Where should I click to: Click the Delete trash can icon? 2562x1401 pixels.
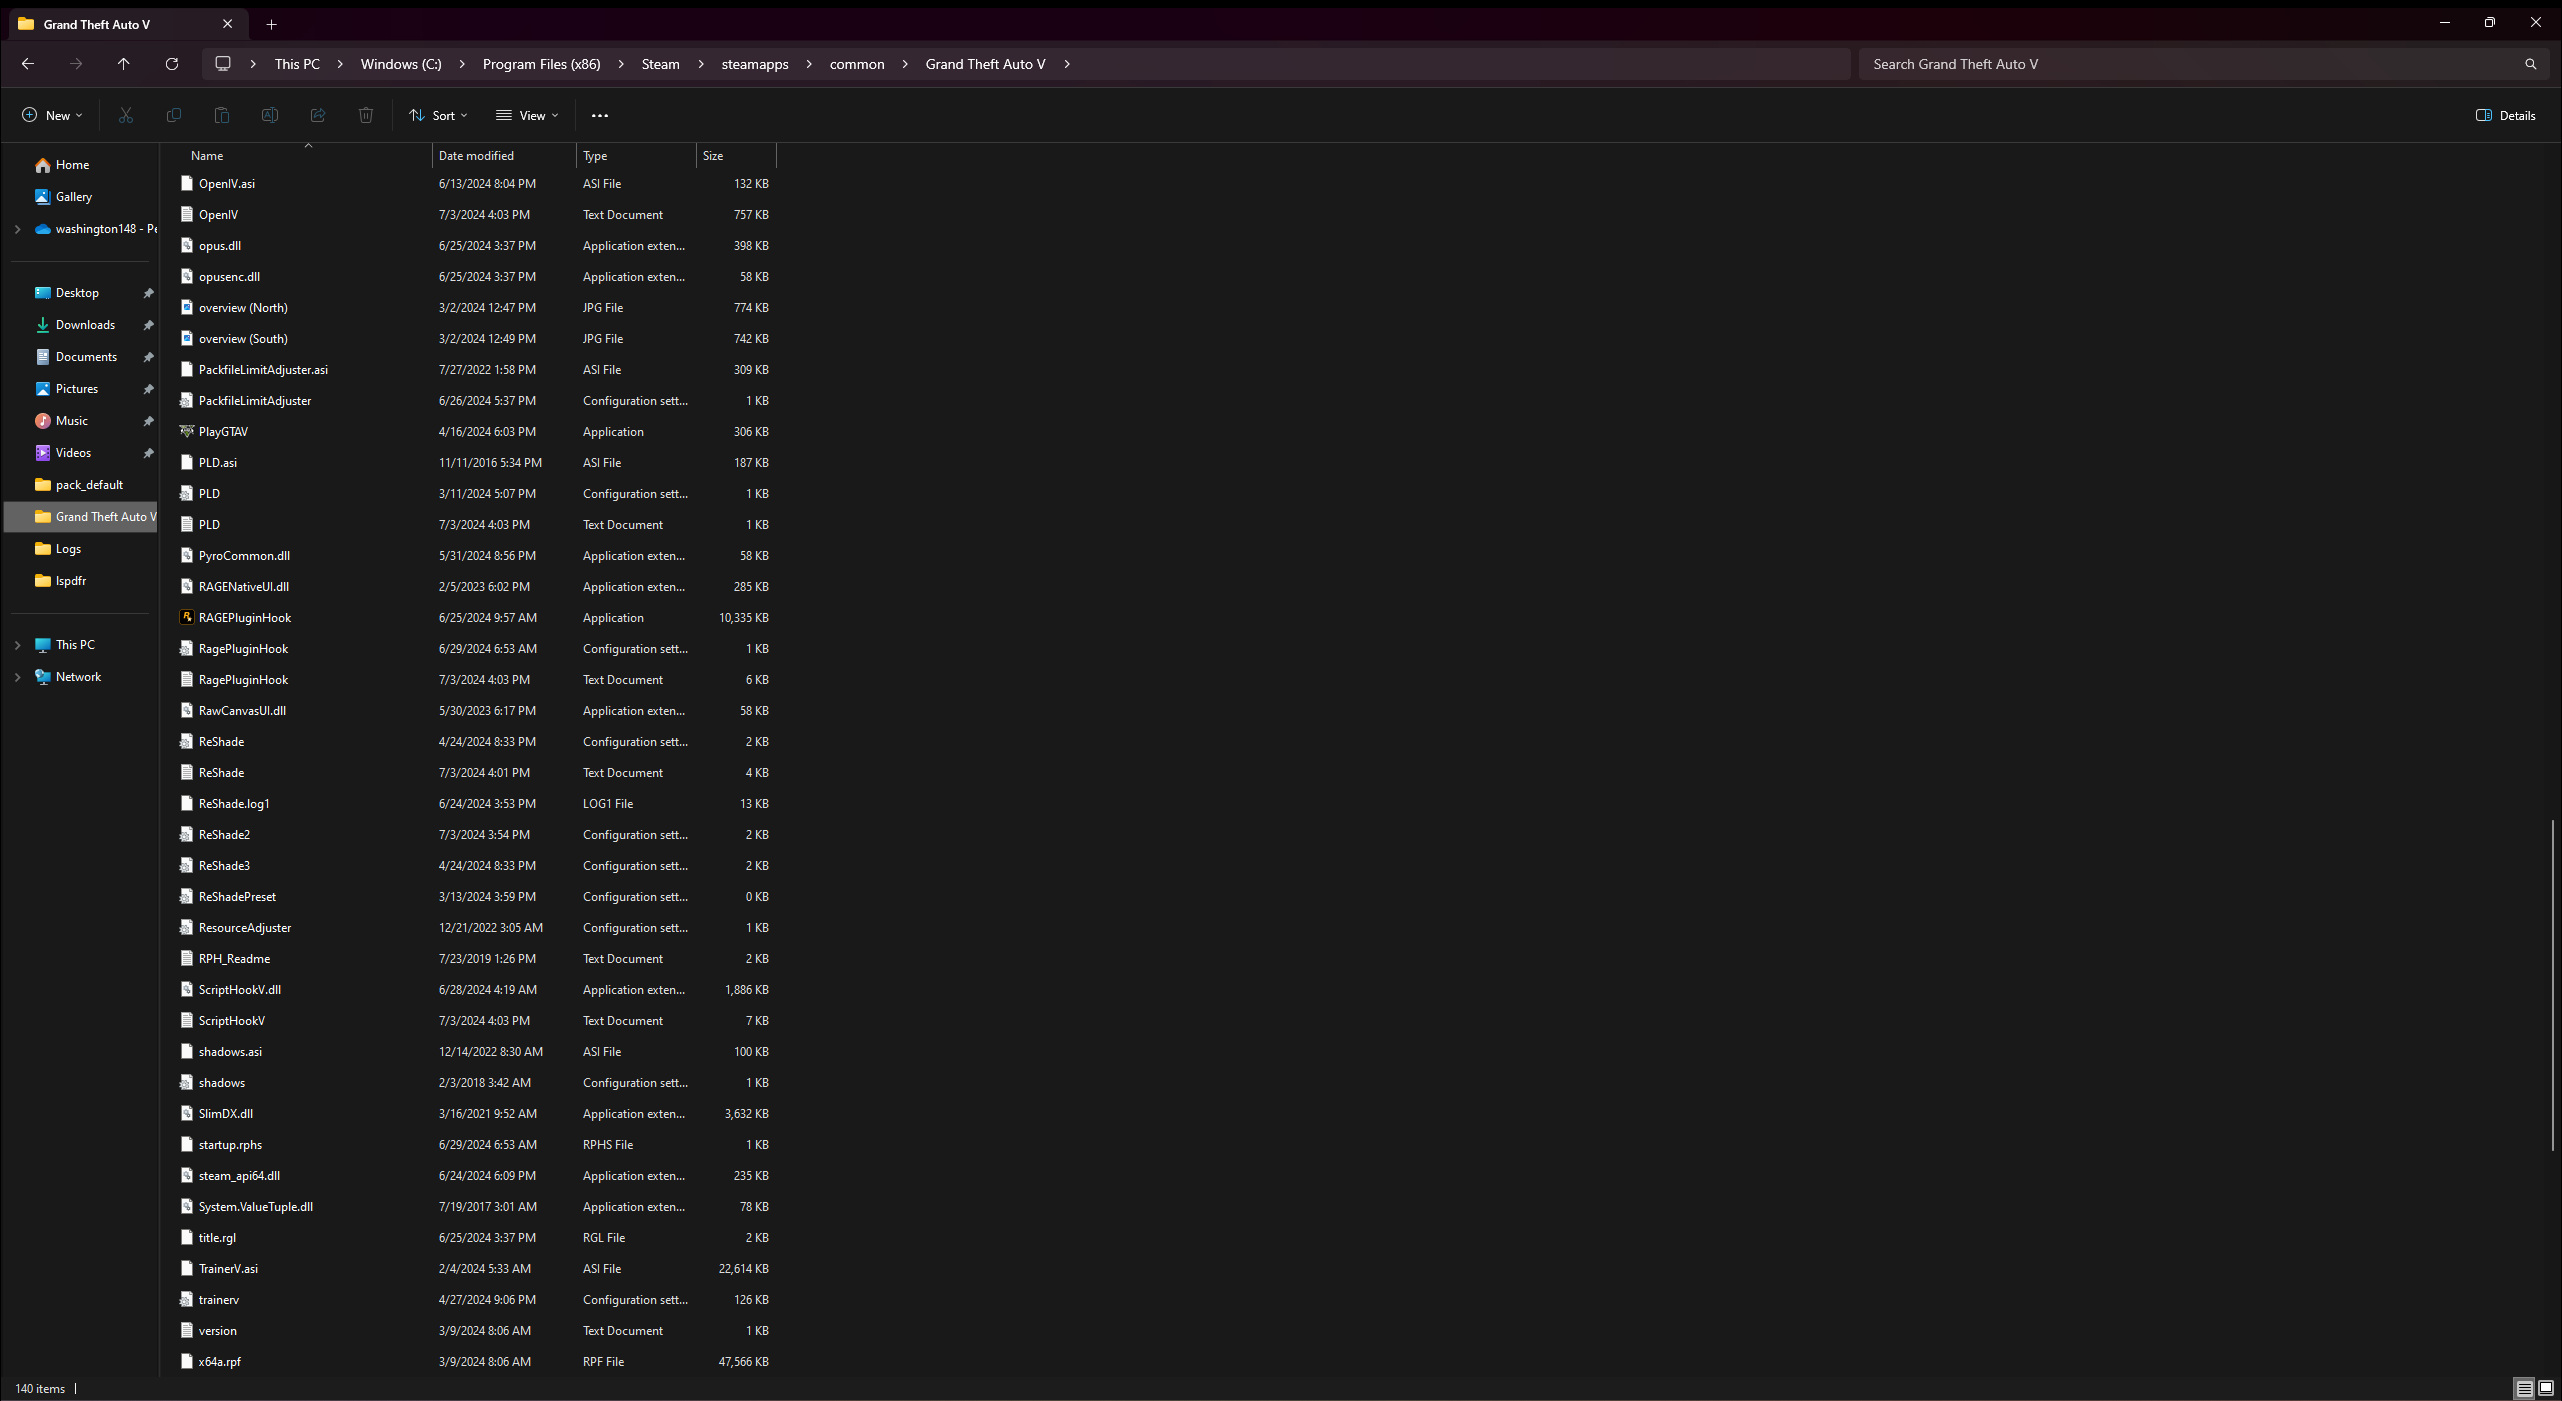click(366, 115)
